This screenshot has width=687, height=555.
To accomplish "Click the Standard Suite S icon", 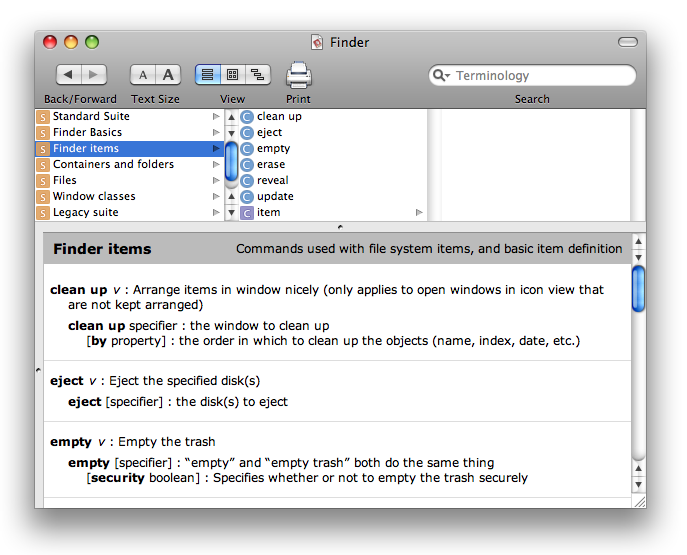I will pyautogui.click(x=42, y=117).
